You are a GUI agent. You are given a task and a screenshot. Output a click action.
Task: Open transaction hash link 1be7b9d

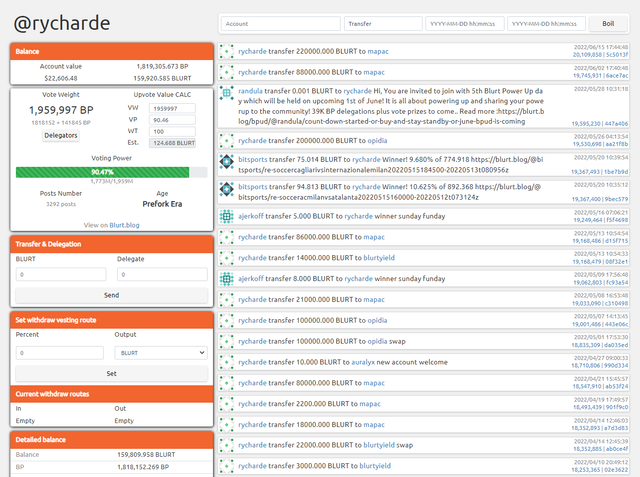pyautogui.click(x=616, y=172)
